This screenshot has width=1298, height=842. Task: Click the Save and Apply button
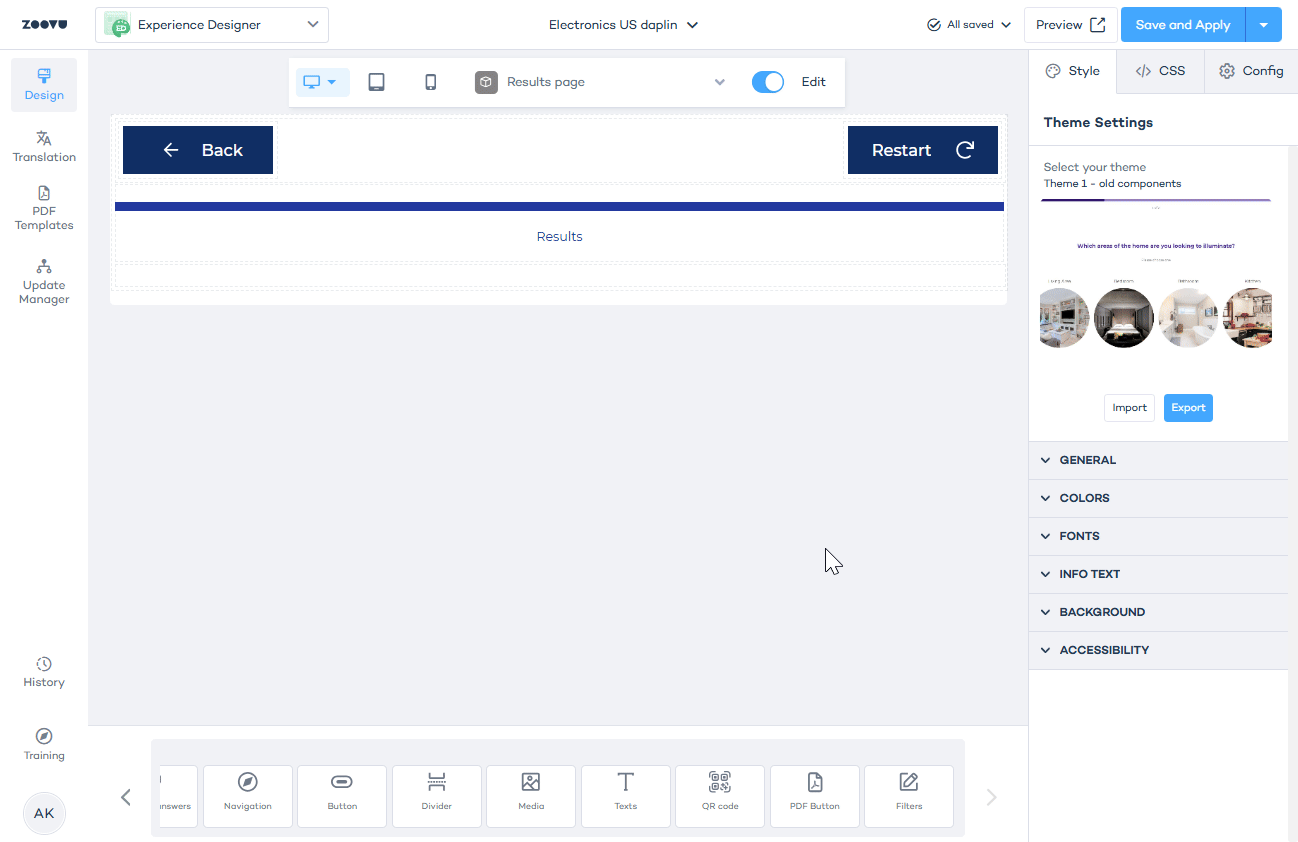1182,25
